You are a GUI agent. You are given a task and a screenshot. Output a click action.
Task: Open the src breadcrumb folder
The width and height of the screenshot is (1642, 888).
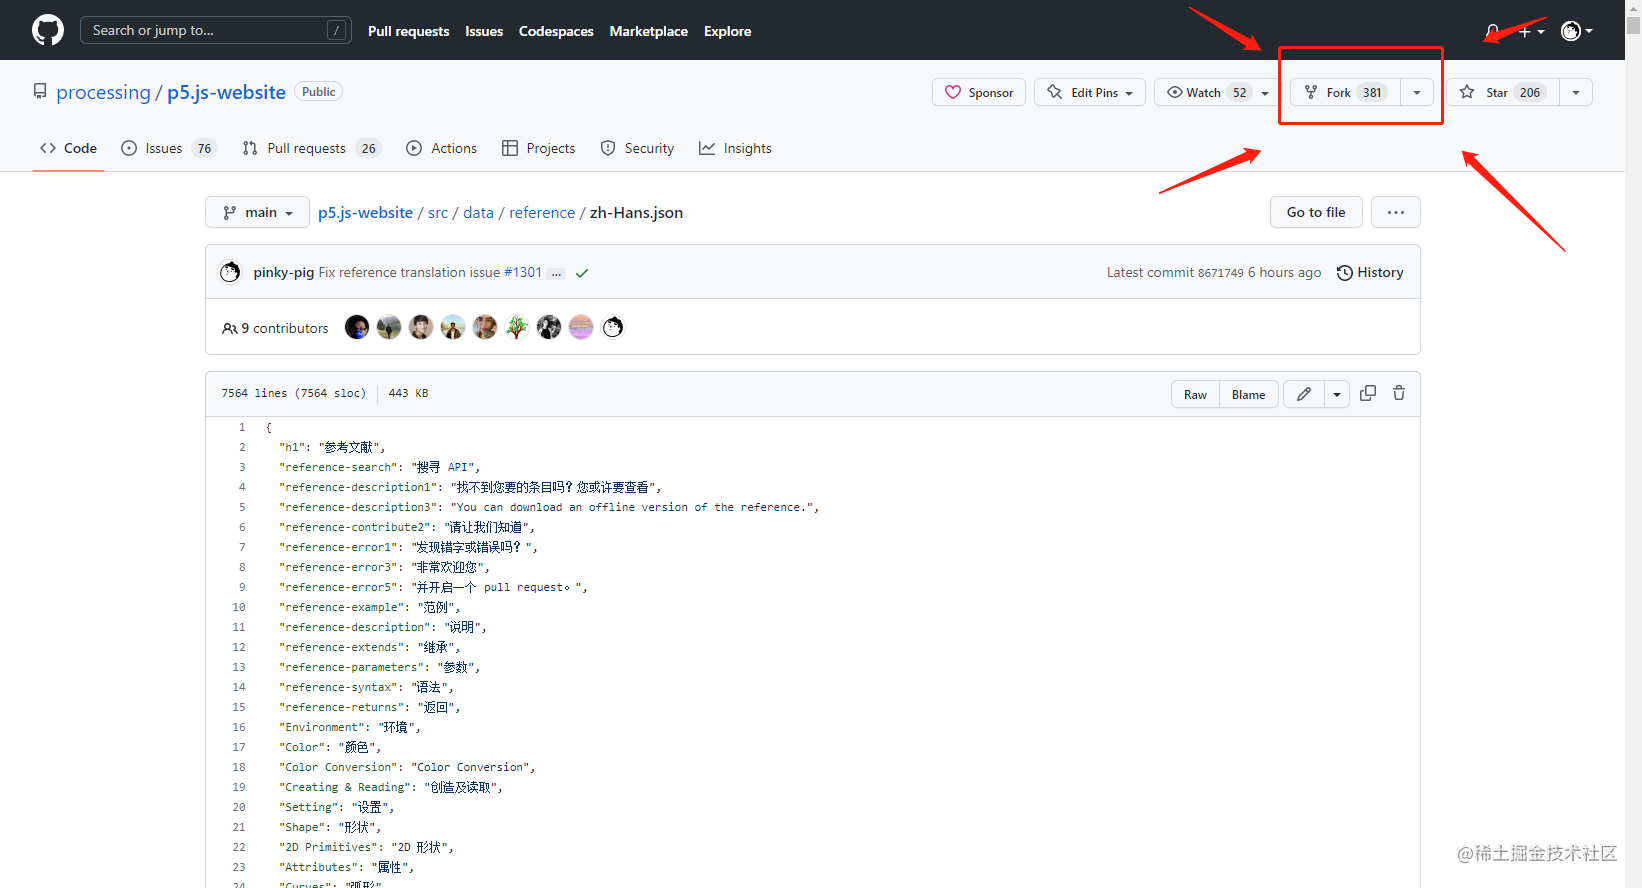(438, 212)
